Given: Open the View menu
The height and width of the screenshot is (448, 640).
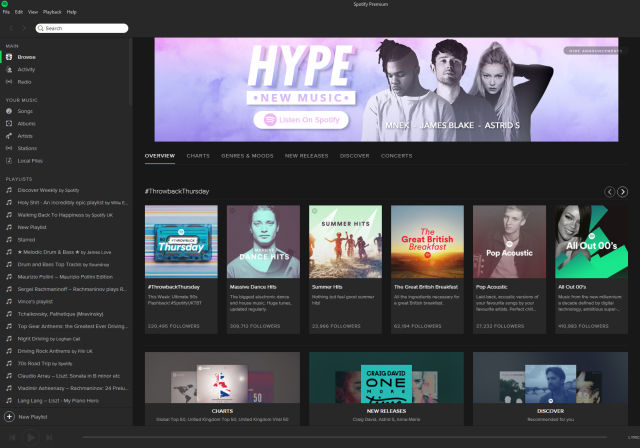Looking at the screenshot, I should pyautogui.click(x=33, y=12).
